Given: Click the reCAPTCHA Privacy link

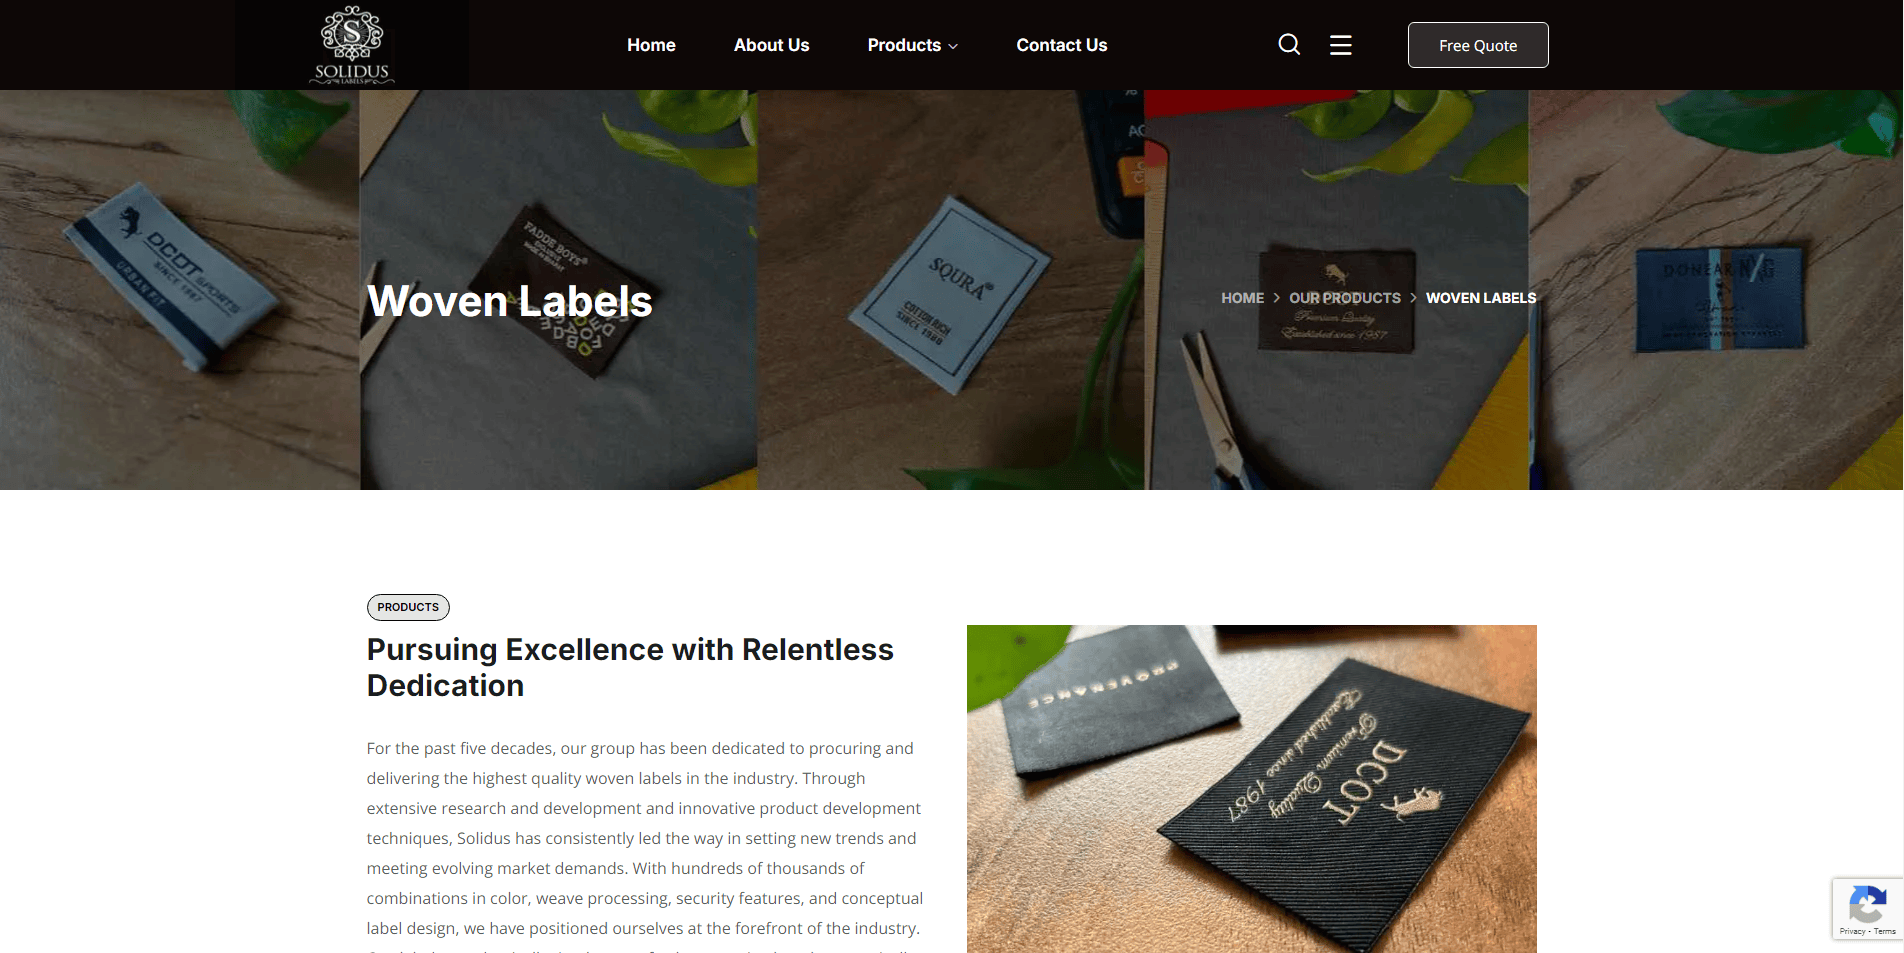Looking at the screenshot, I should 1851,931.
